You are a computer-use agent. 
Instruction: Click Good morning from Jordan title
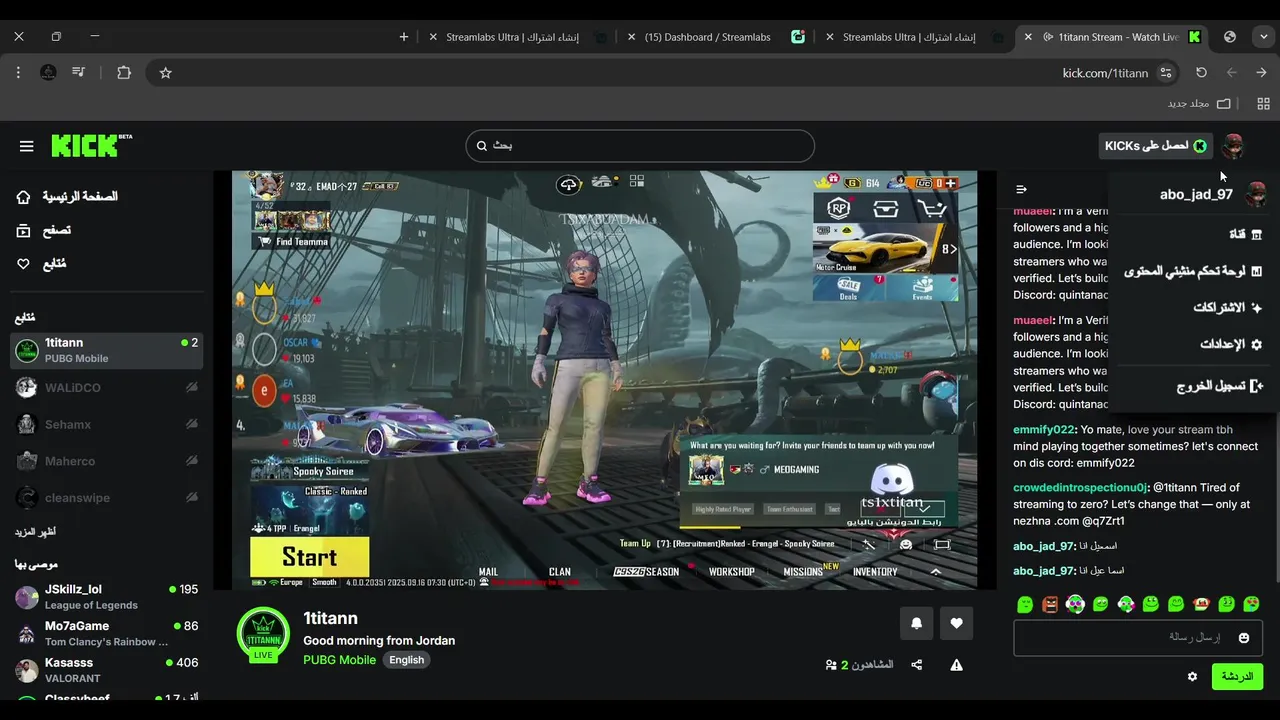379,641
